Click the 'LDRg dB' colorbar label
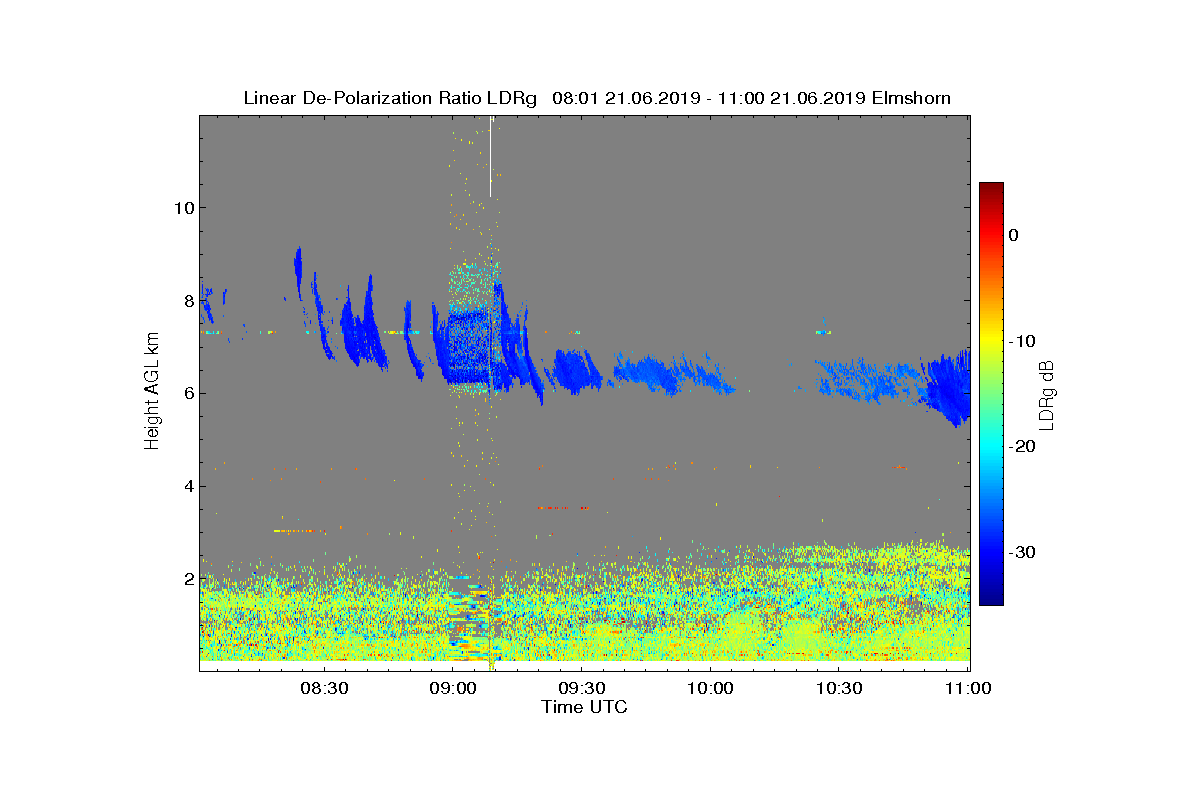 tap(1047, 394)
